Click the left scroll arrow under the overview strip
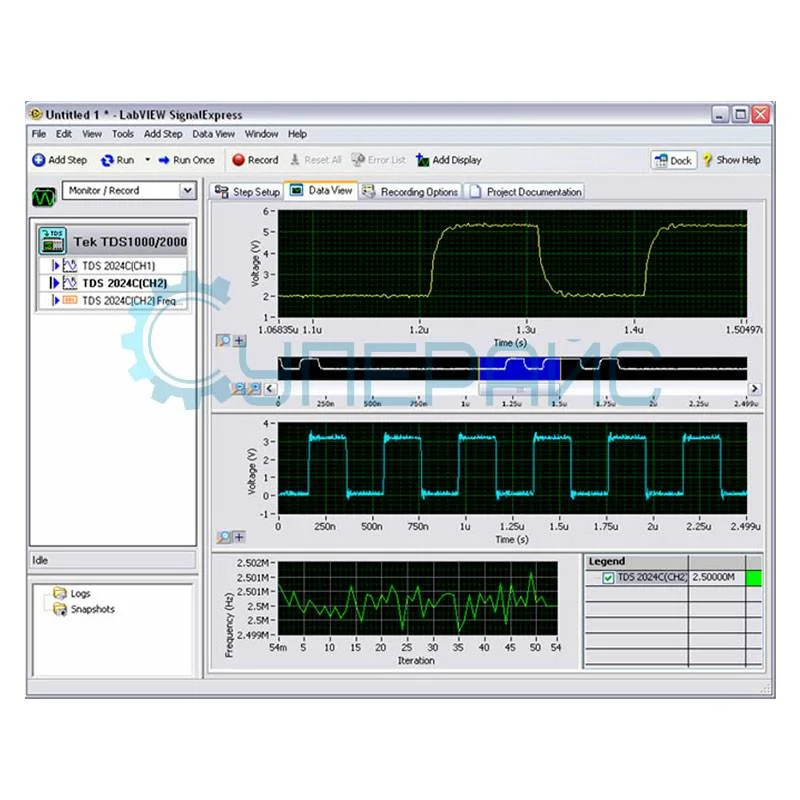This screenshot has width=800, height=800. click(x=268, y=387)
